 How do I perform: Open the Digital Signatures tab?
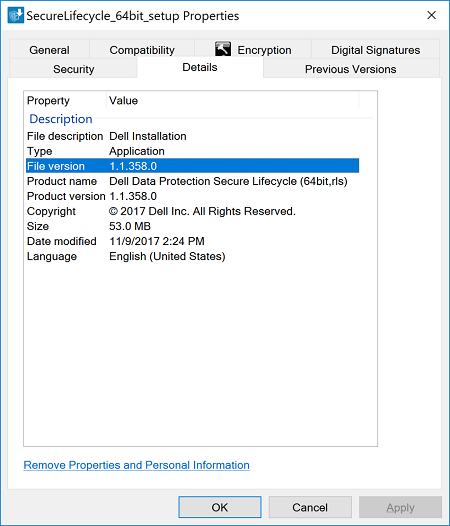tap(376, 50)
